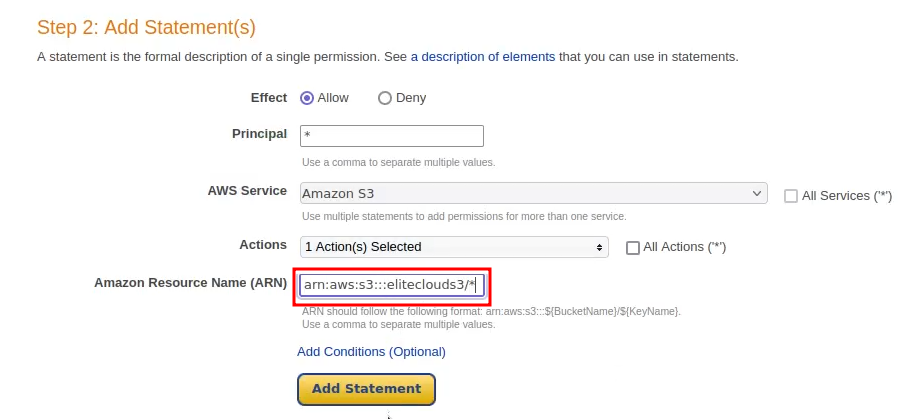Check the All Actions ('*') checkbox
This screenshot has width=909, height=419.
point(632,248)
